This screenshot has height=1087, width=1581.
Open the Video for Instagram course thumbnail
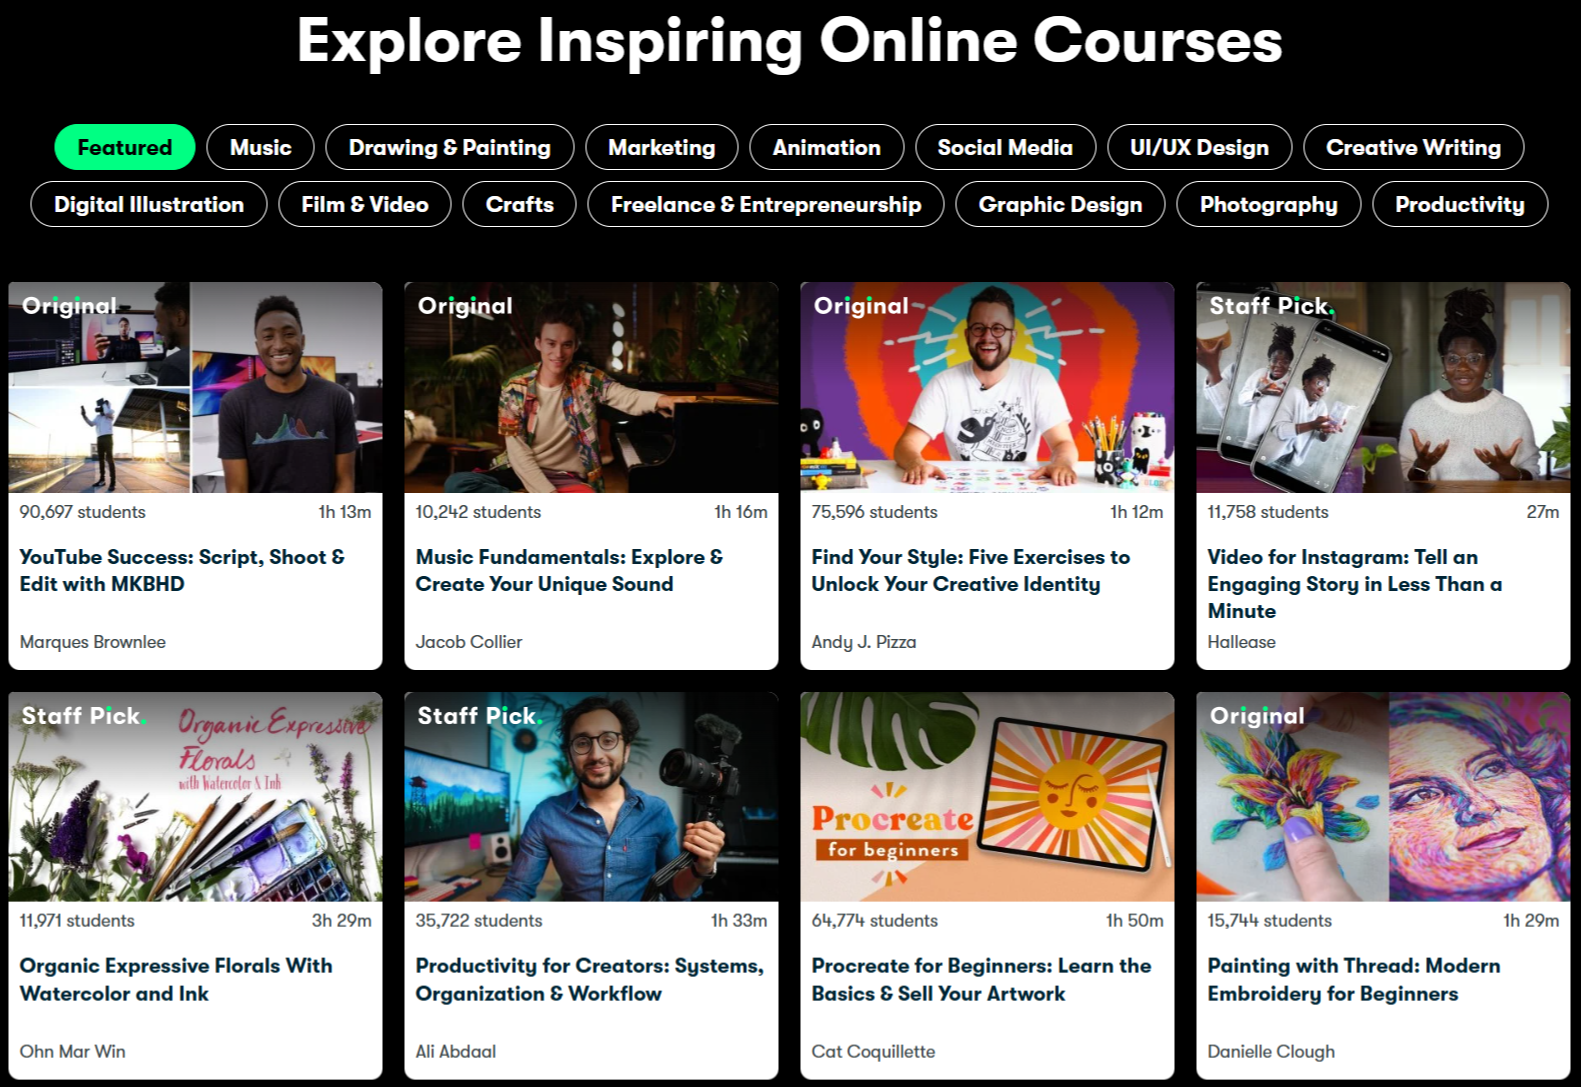1383,387
